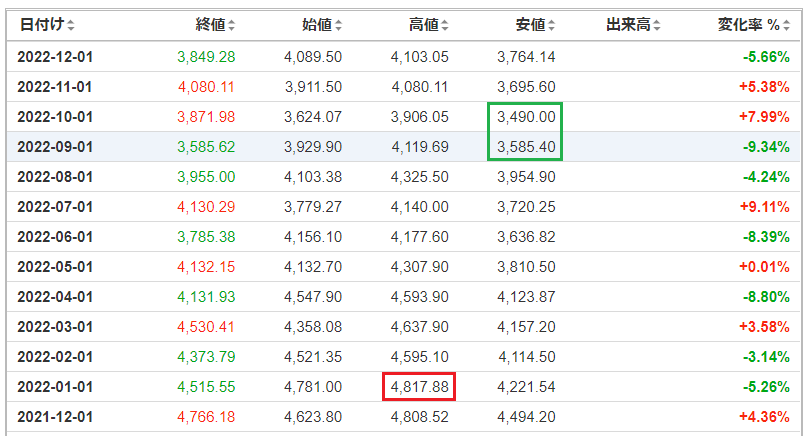Select date 2022-11-01
Viewport: 807px width, 436px height.
tap(55, 86)
